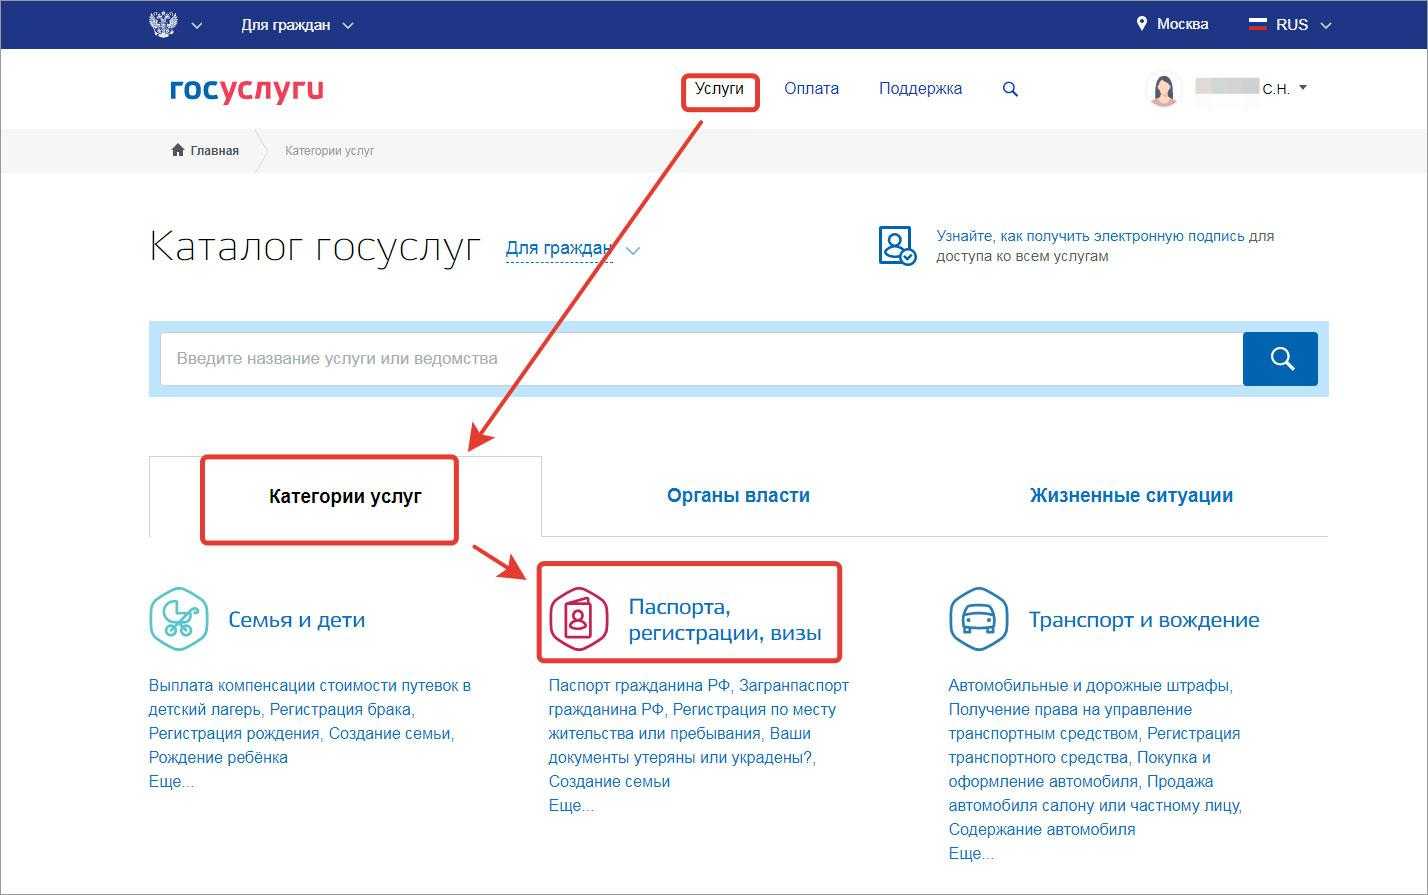Show more under Семья и дети (Еще...)
Screen dimensions: 1428x895
pos(171,782)
